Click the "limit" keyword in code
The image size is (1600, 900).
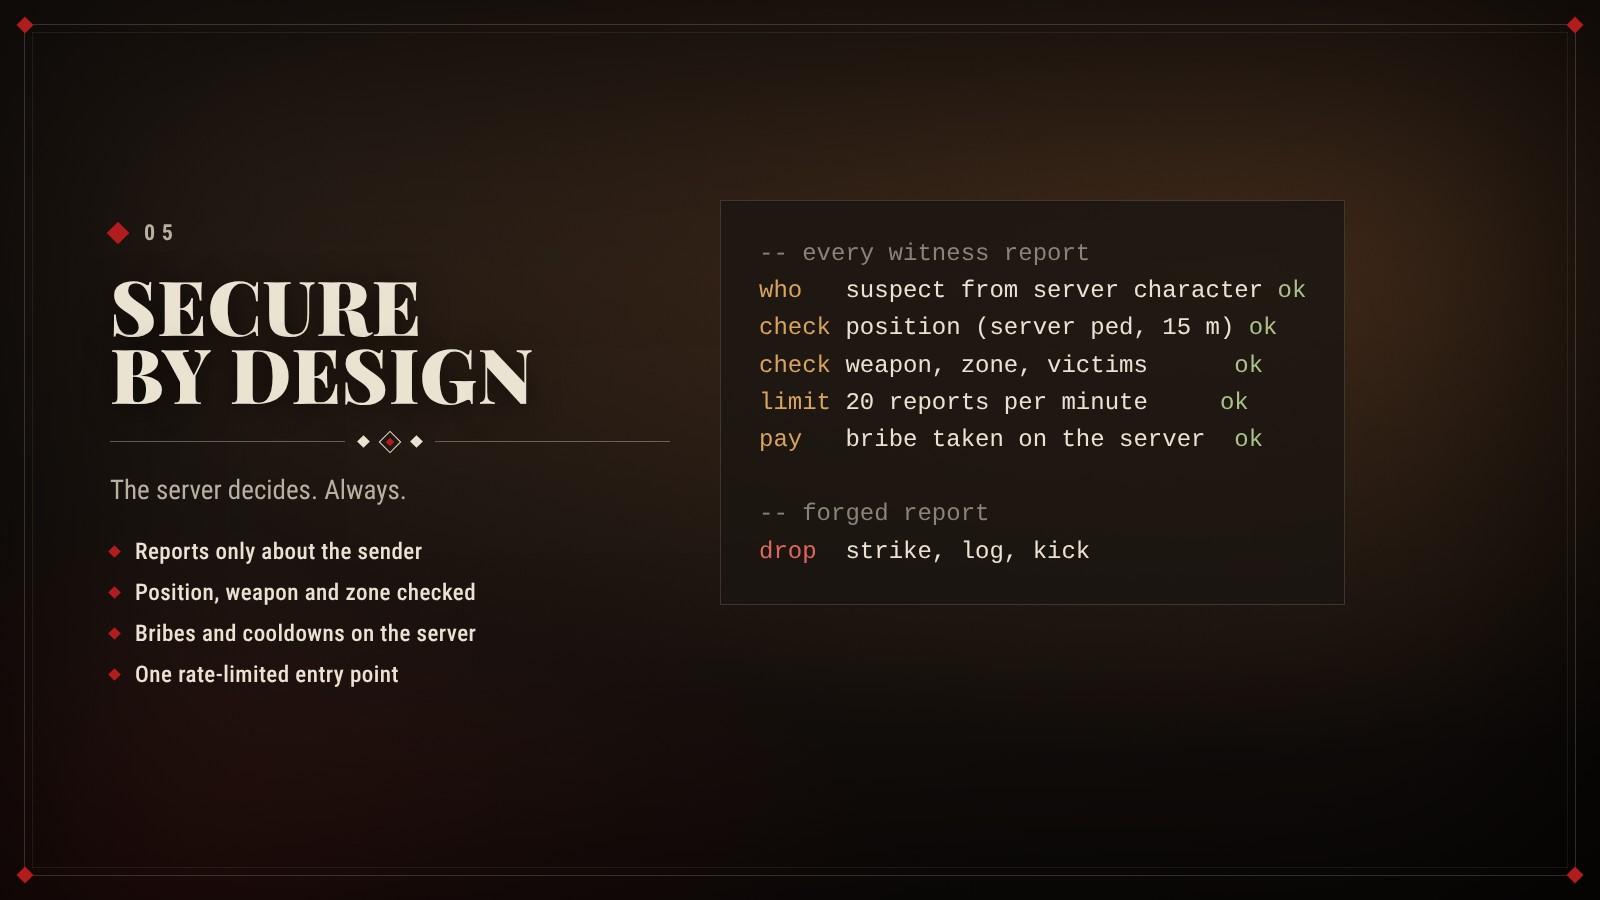pyautogui.click(x=795, y=402)
